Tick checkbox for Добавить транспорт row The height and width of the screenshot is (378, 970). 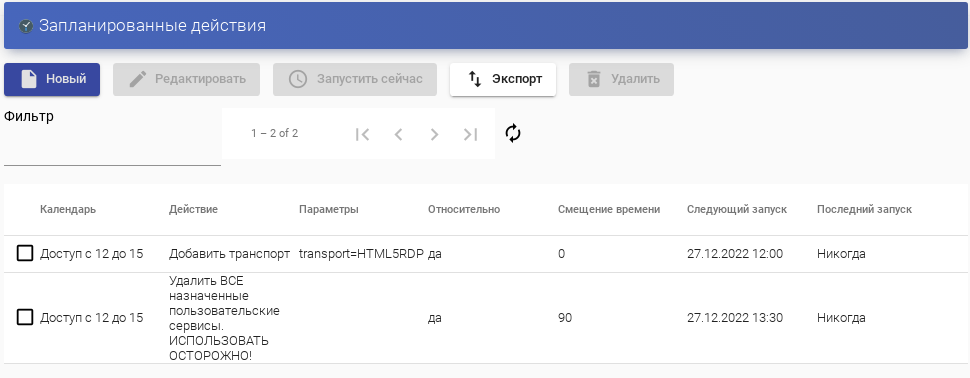(x=25, y=253)
